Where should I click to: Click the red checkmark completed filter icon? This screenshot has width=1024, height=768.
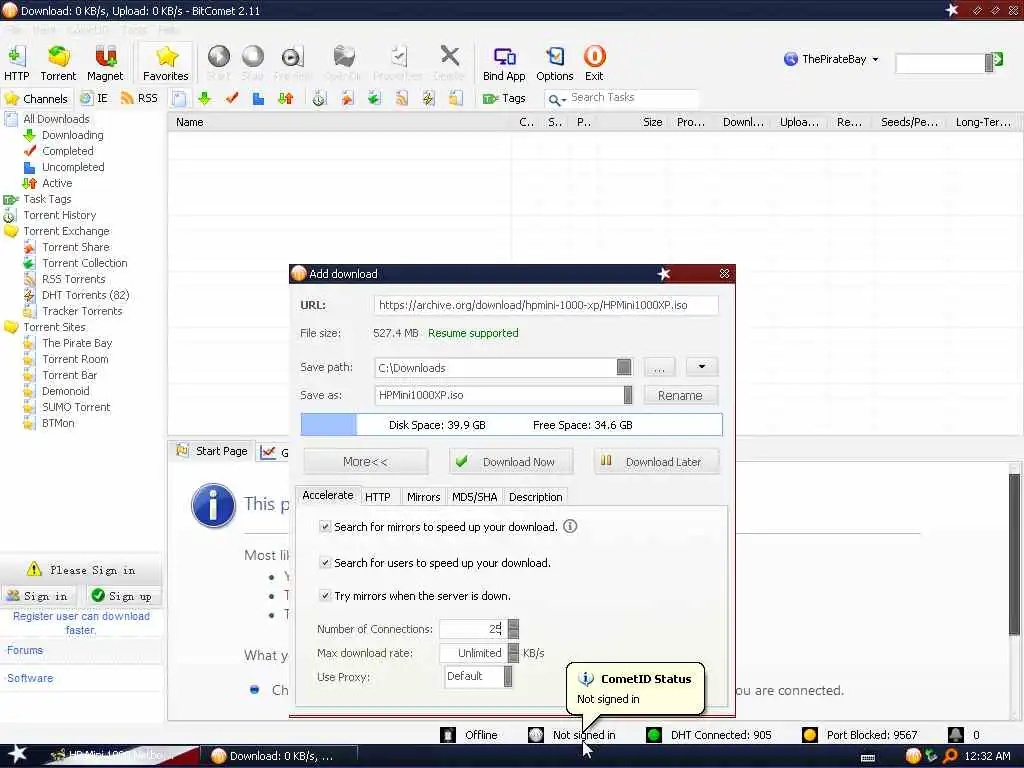coord(232,99)
